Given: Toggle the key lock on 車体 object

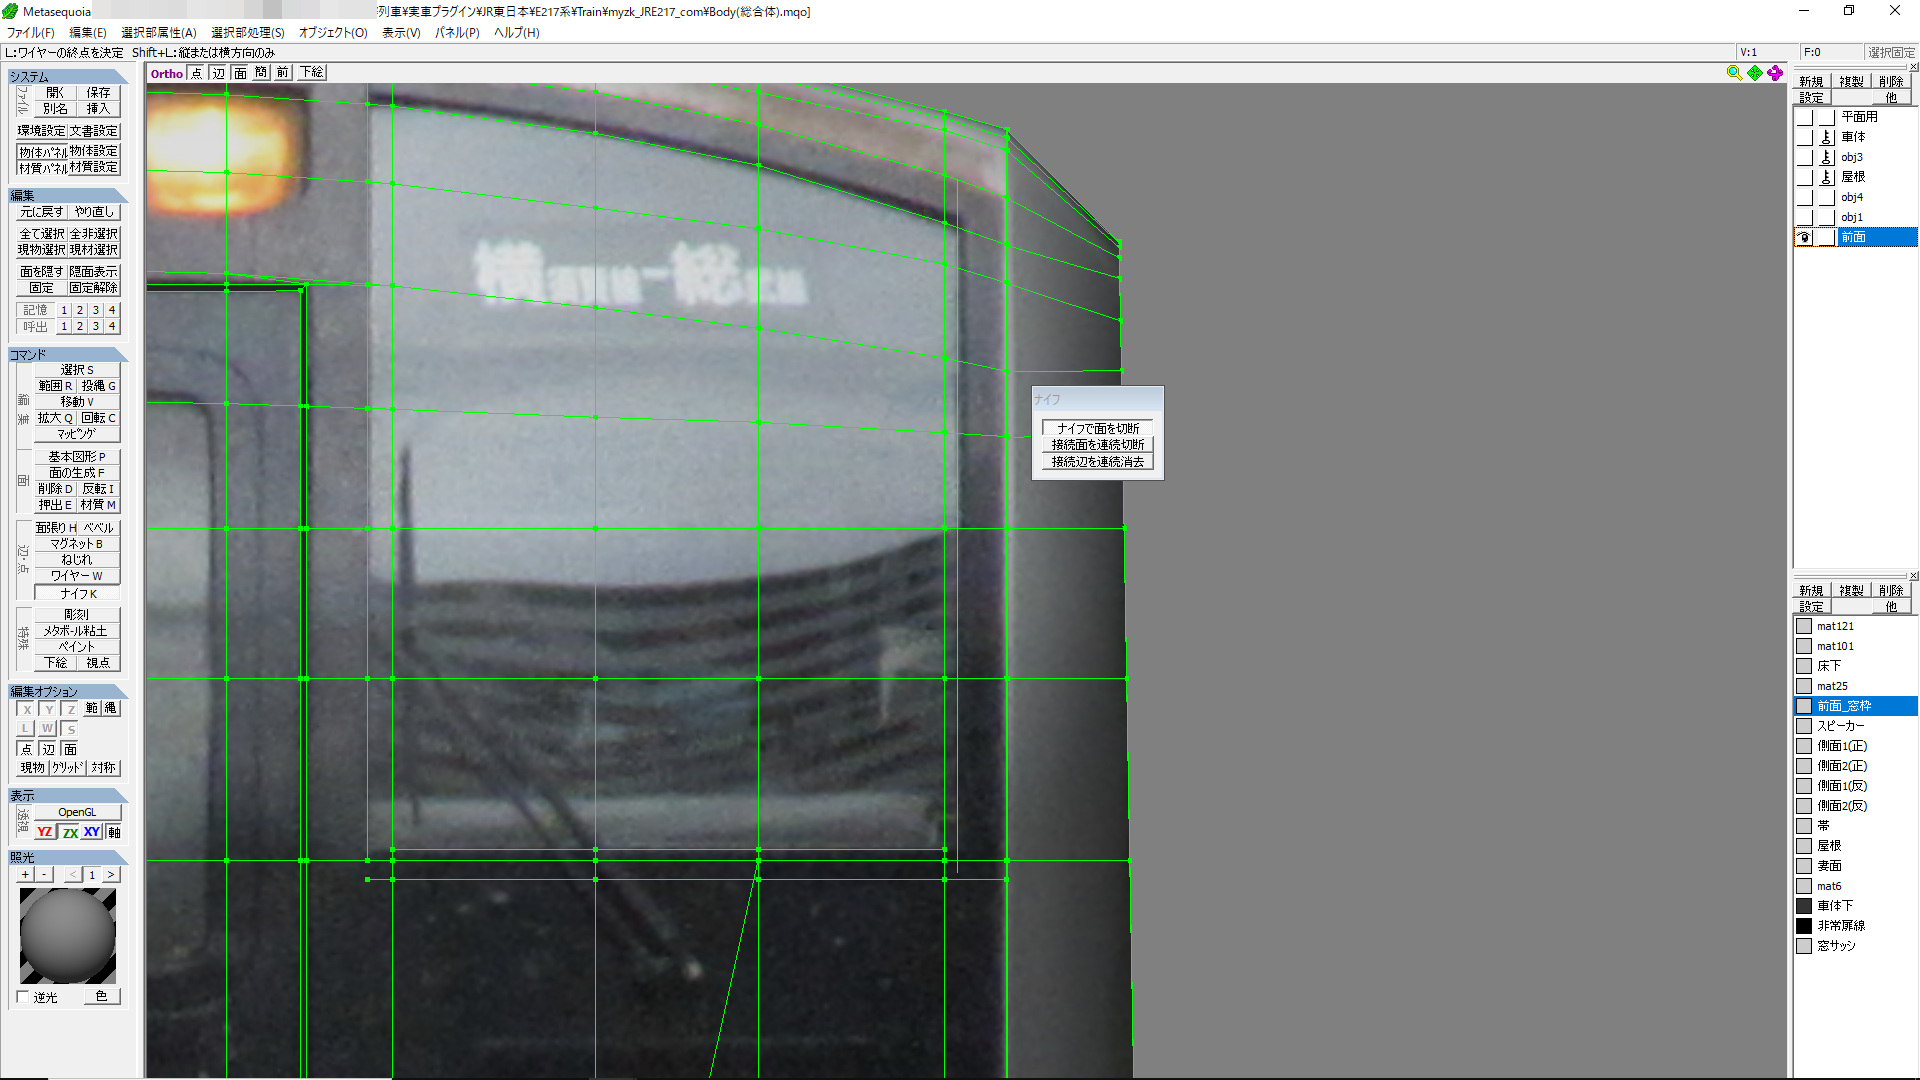Looking at the screenshot, I should 1826,137.
